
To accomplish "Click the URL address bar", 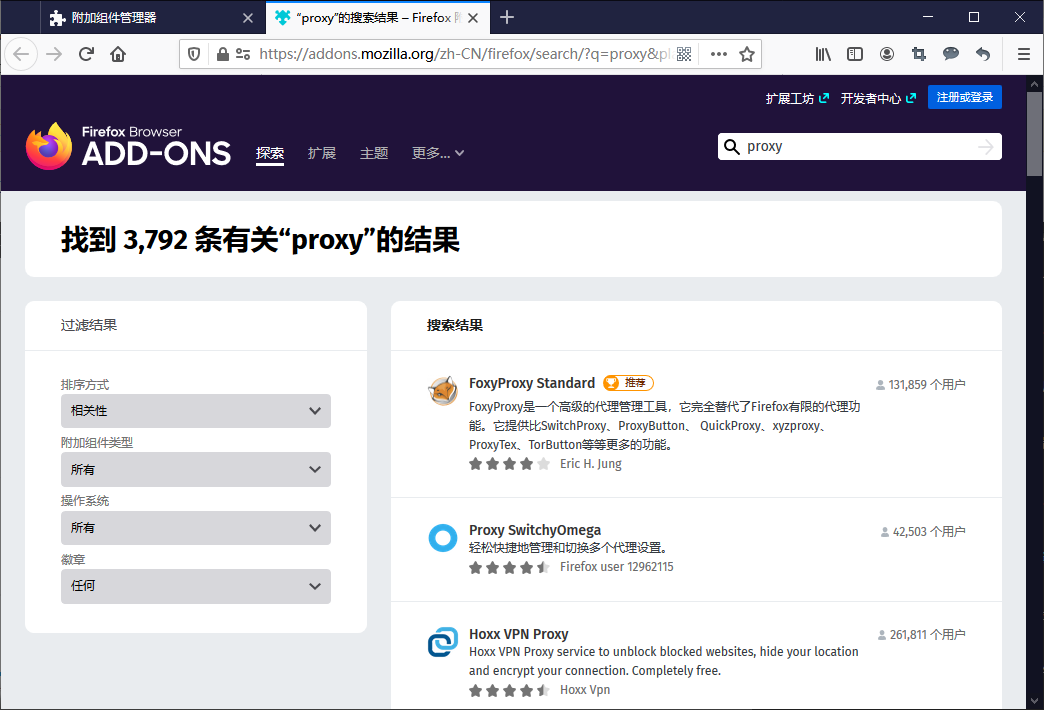I will (464, 54).
